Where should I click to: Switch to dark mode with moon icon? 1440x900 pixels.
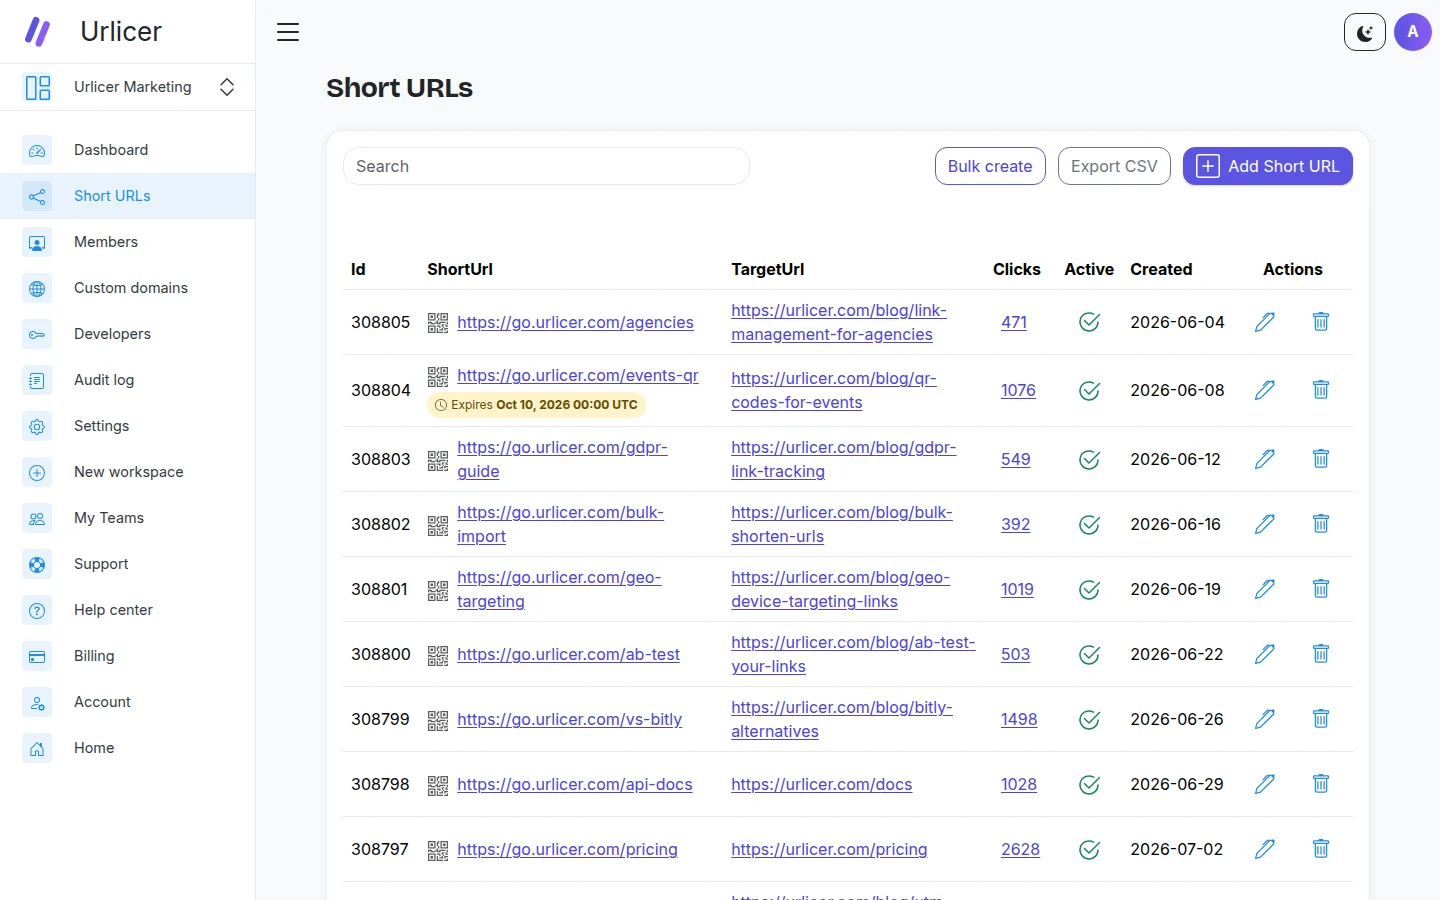pos(1365,32)
